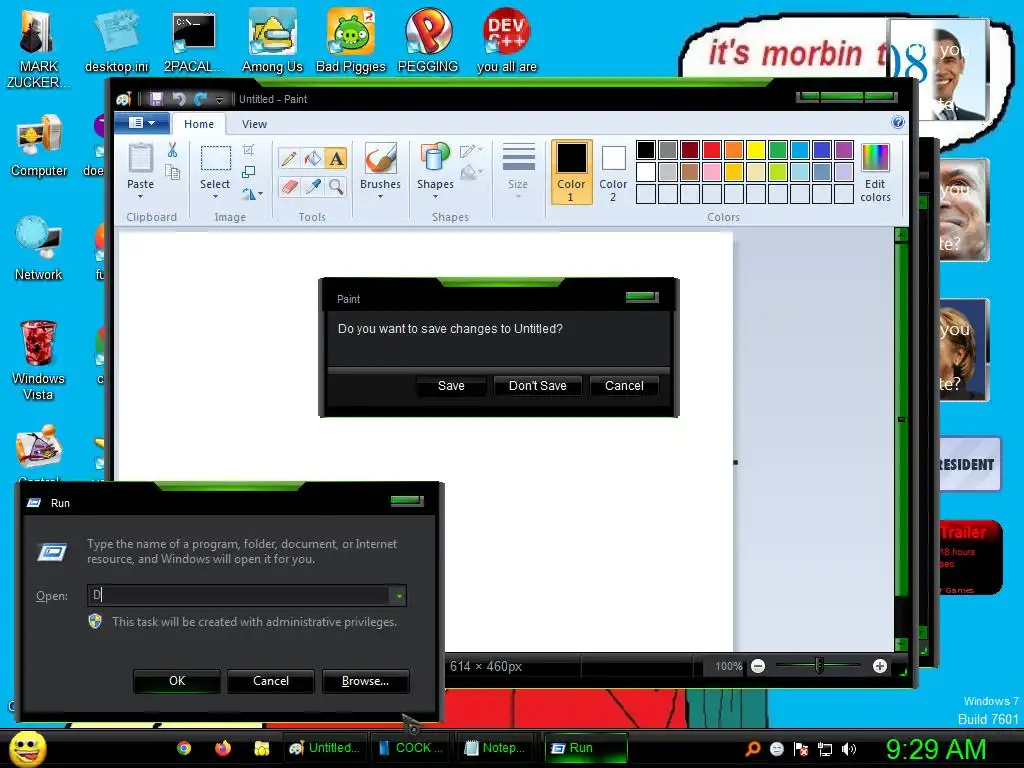1024x768 pixels.
Task: Pick the yellow color in palette
Action: (756, 150)
